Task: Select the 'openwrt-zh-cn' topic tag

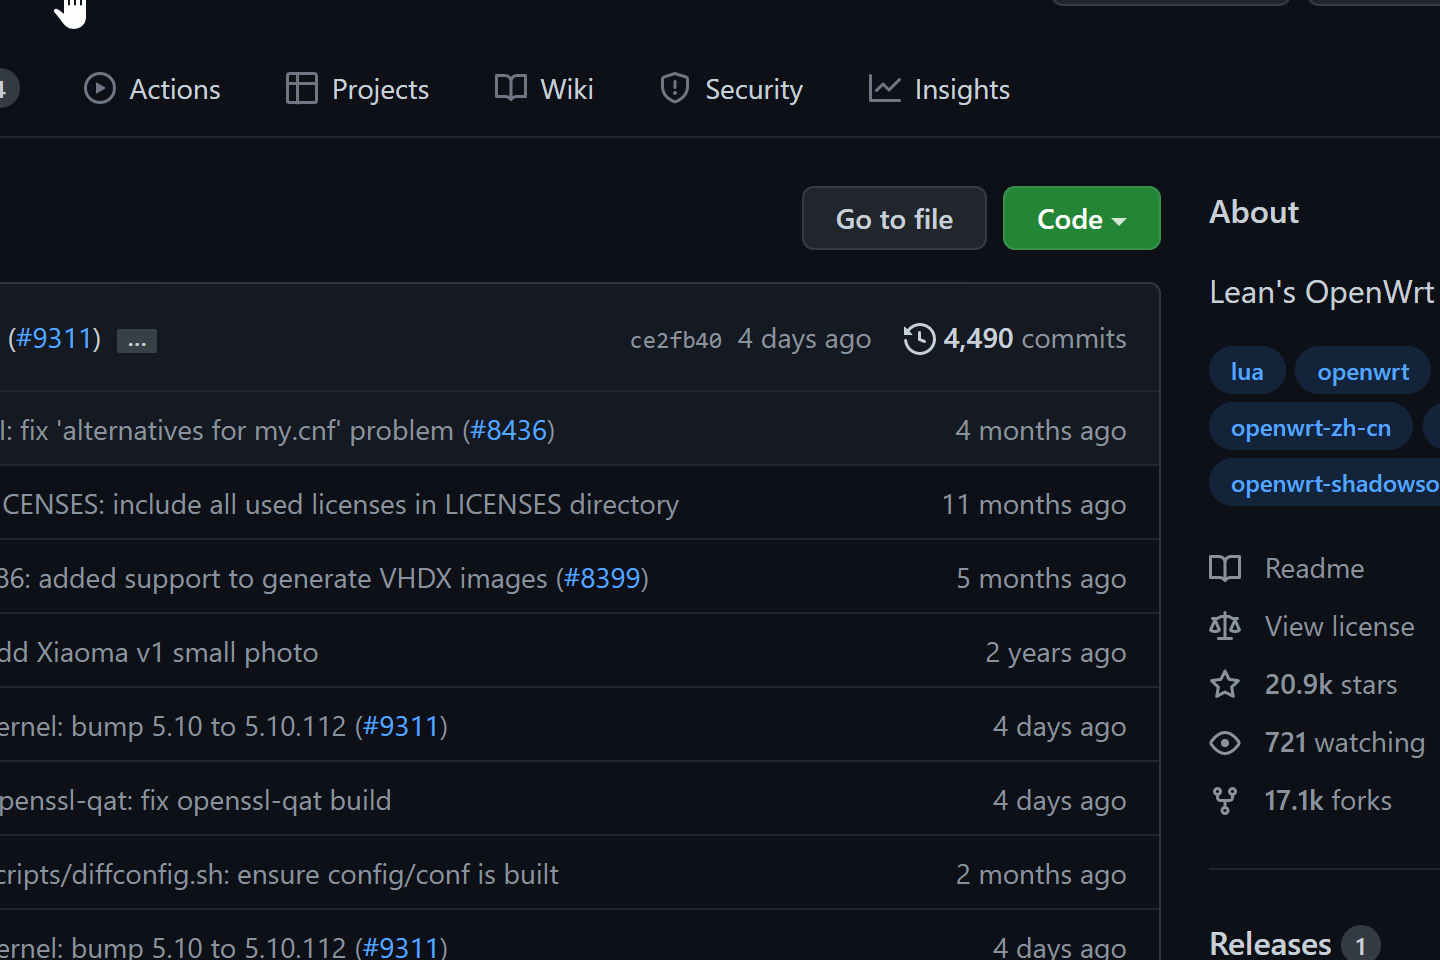Action: (1311, 427)
